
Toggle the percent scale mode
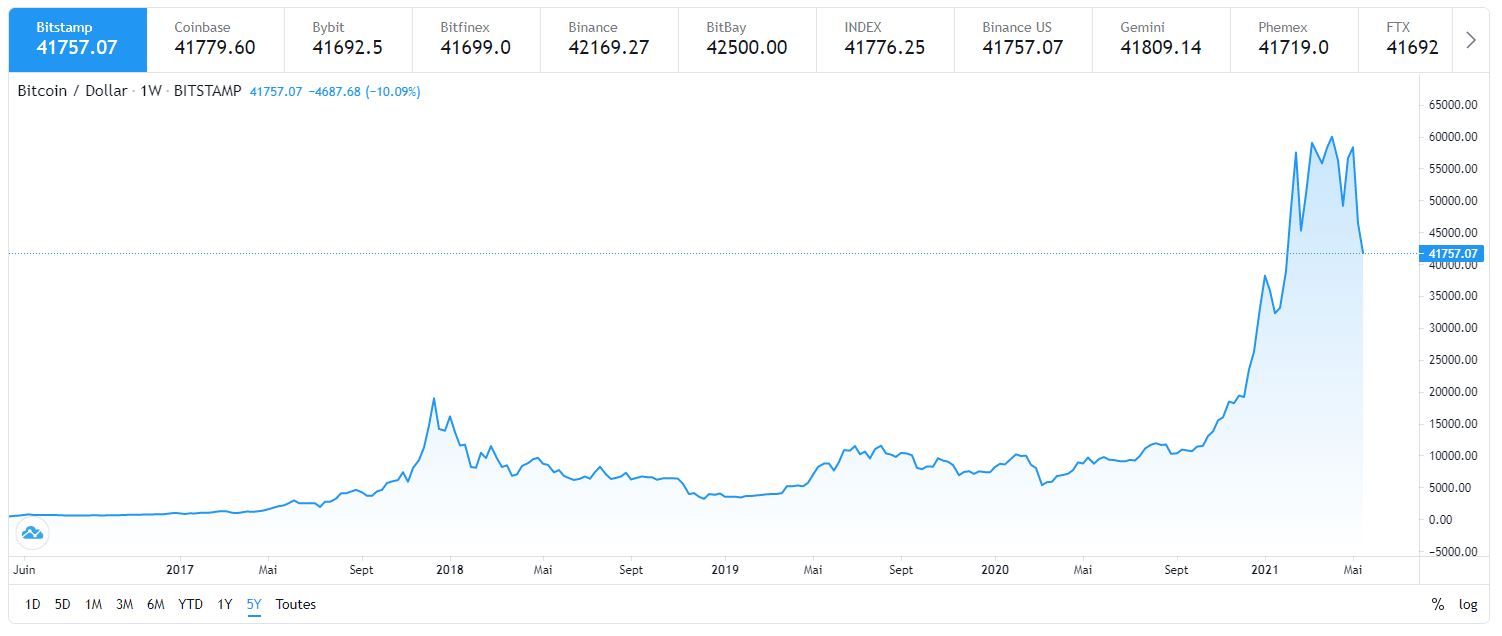pos(1438,604)
